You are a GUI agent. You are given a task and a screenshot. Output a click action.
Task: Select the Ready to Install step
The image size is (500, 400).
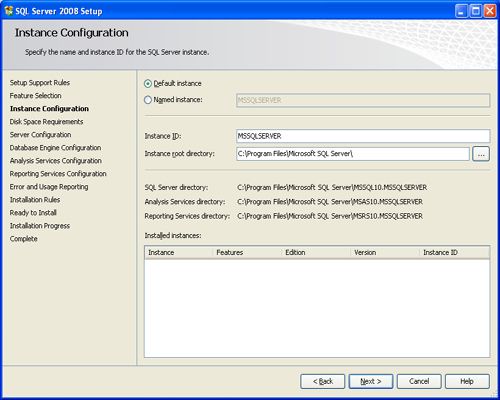[33, 213]
